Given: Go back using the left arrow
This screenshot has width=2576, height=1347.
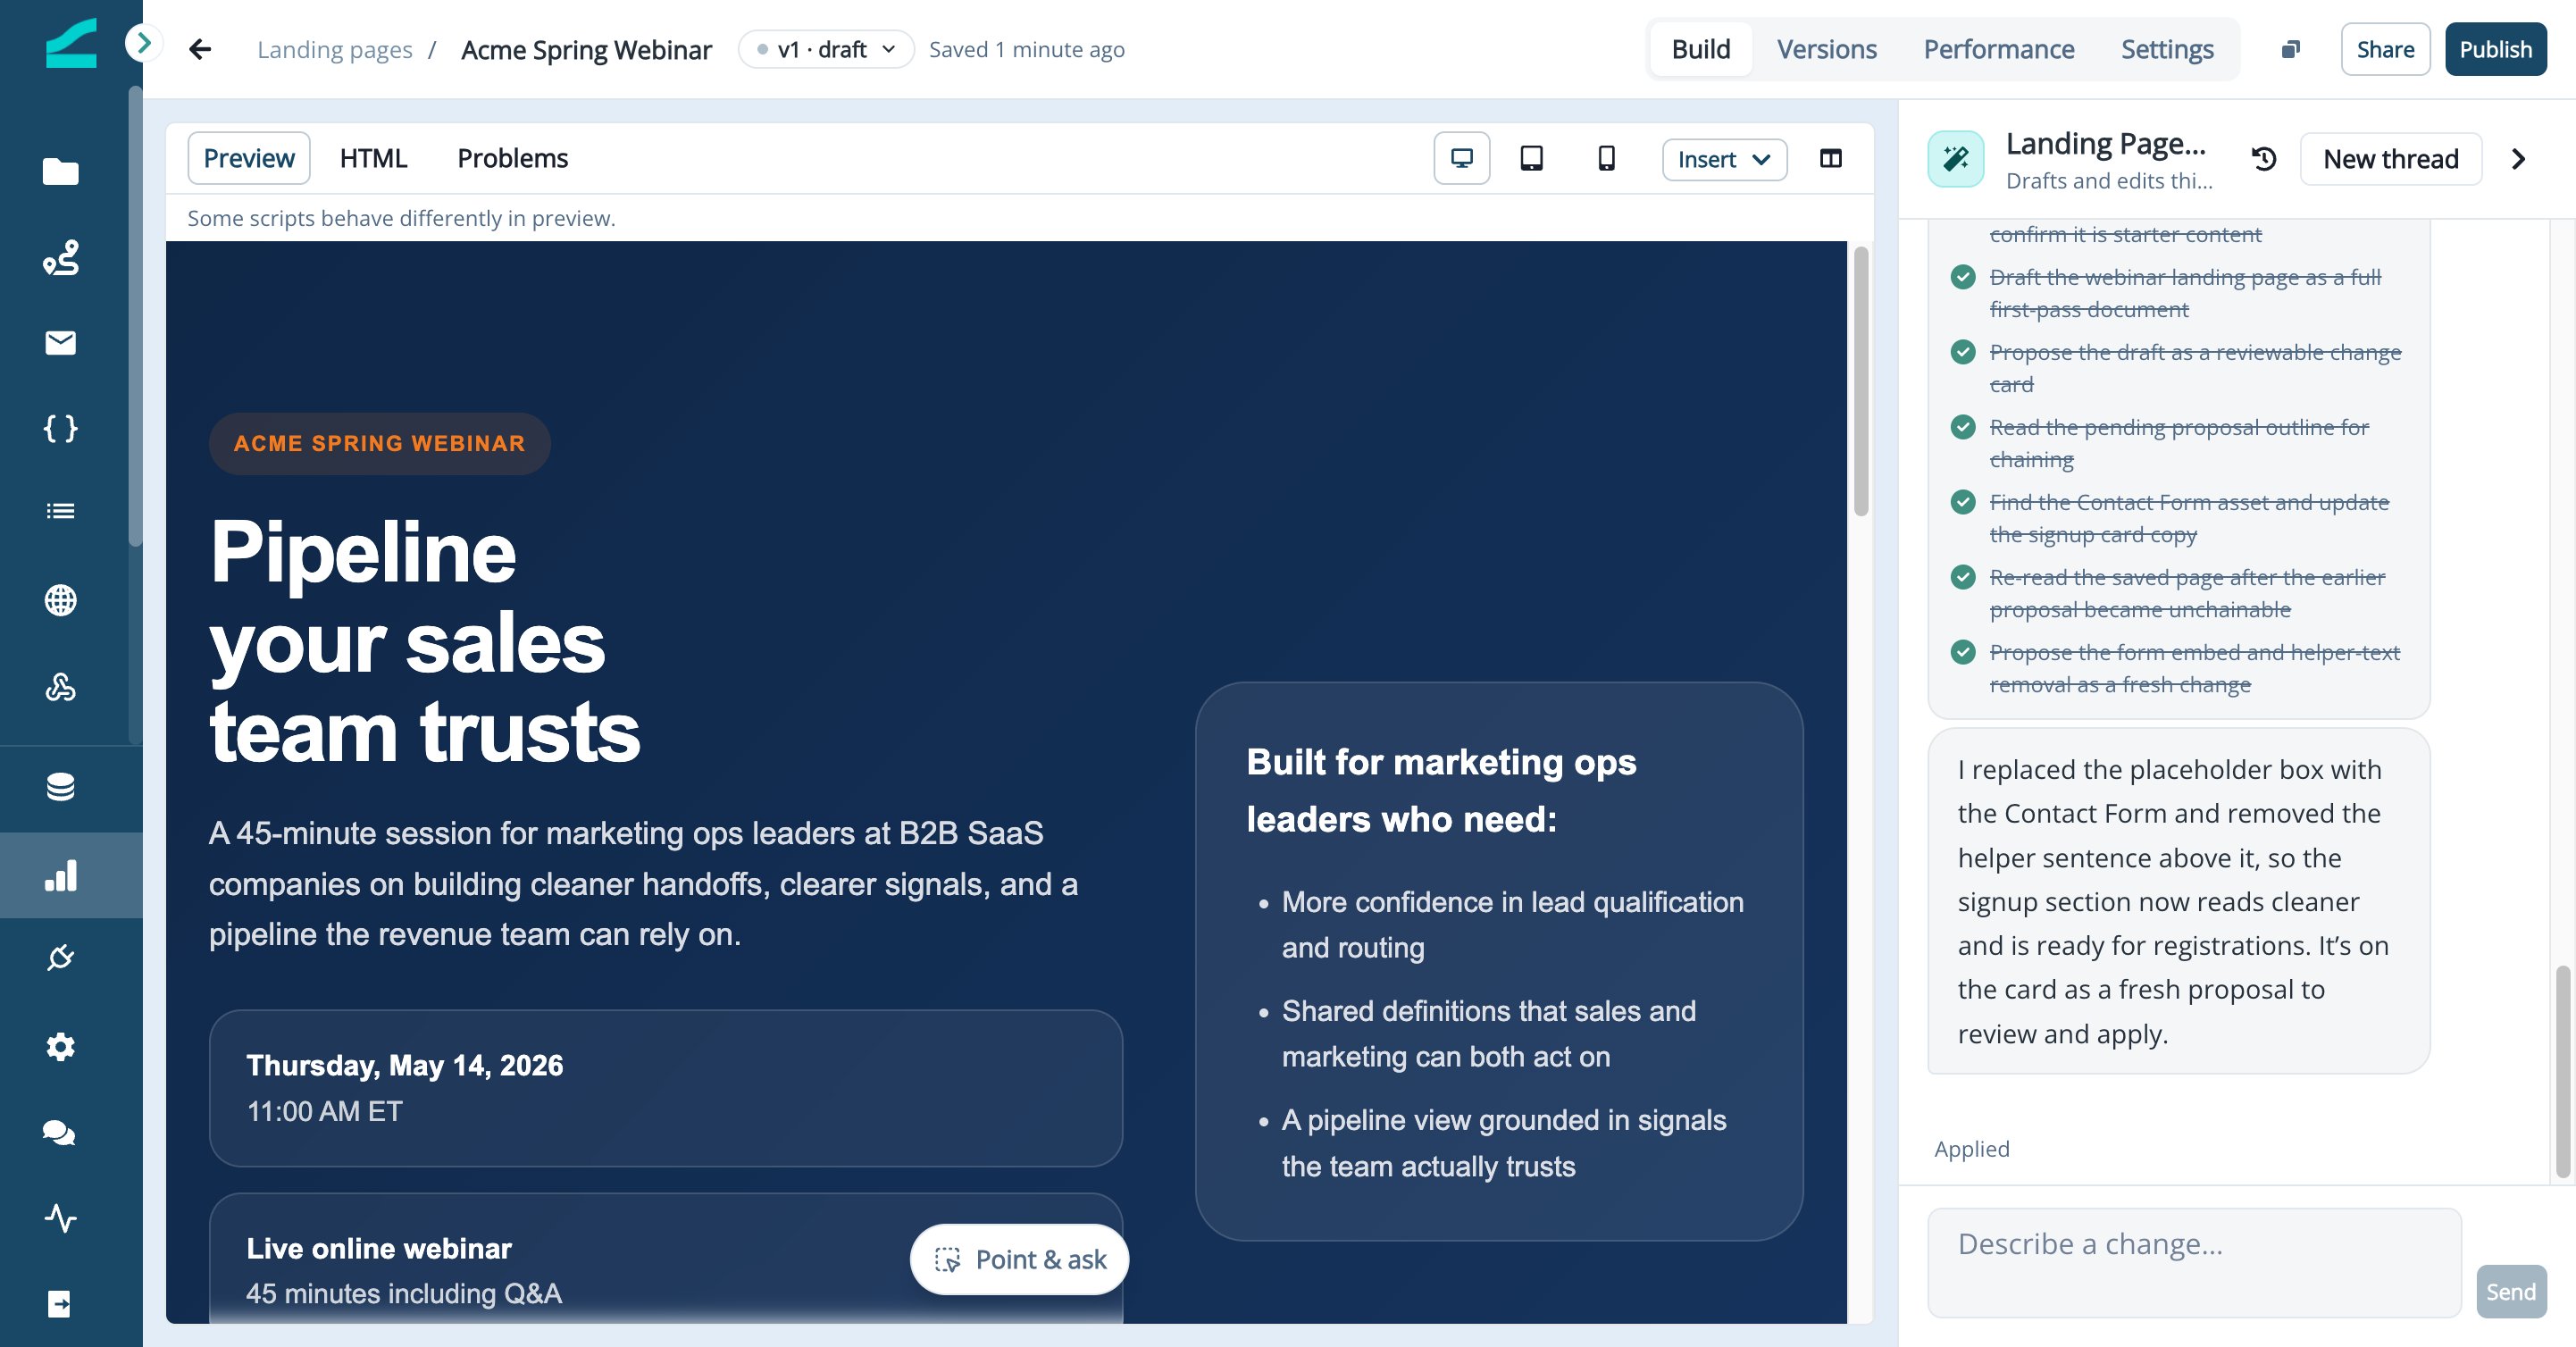Looking at the screenshot, I should [201, 49].
